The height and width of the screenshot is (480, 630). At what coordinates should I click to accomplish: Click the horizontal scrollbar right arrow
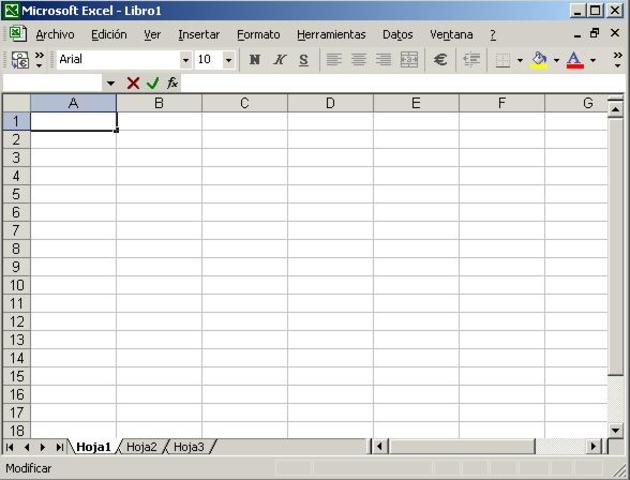[x=593, y=446]
